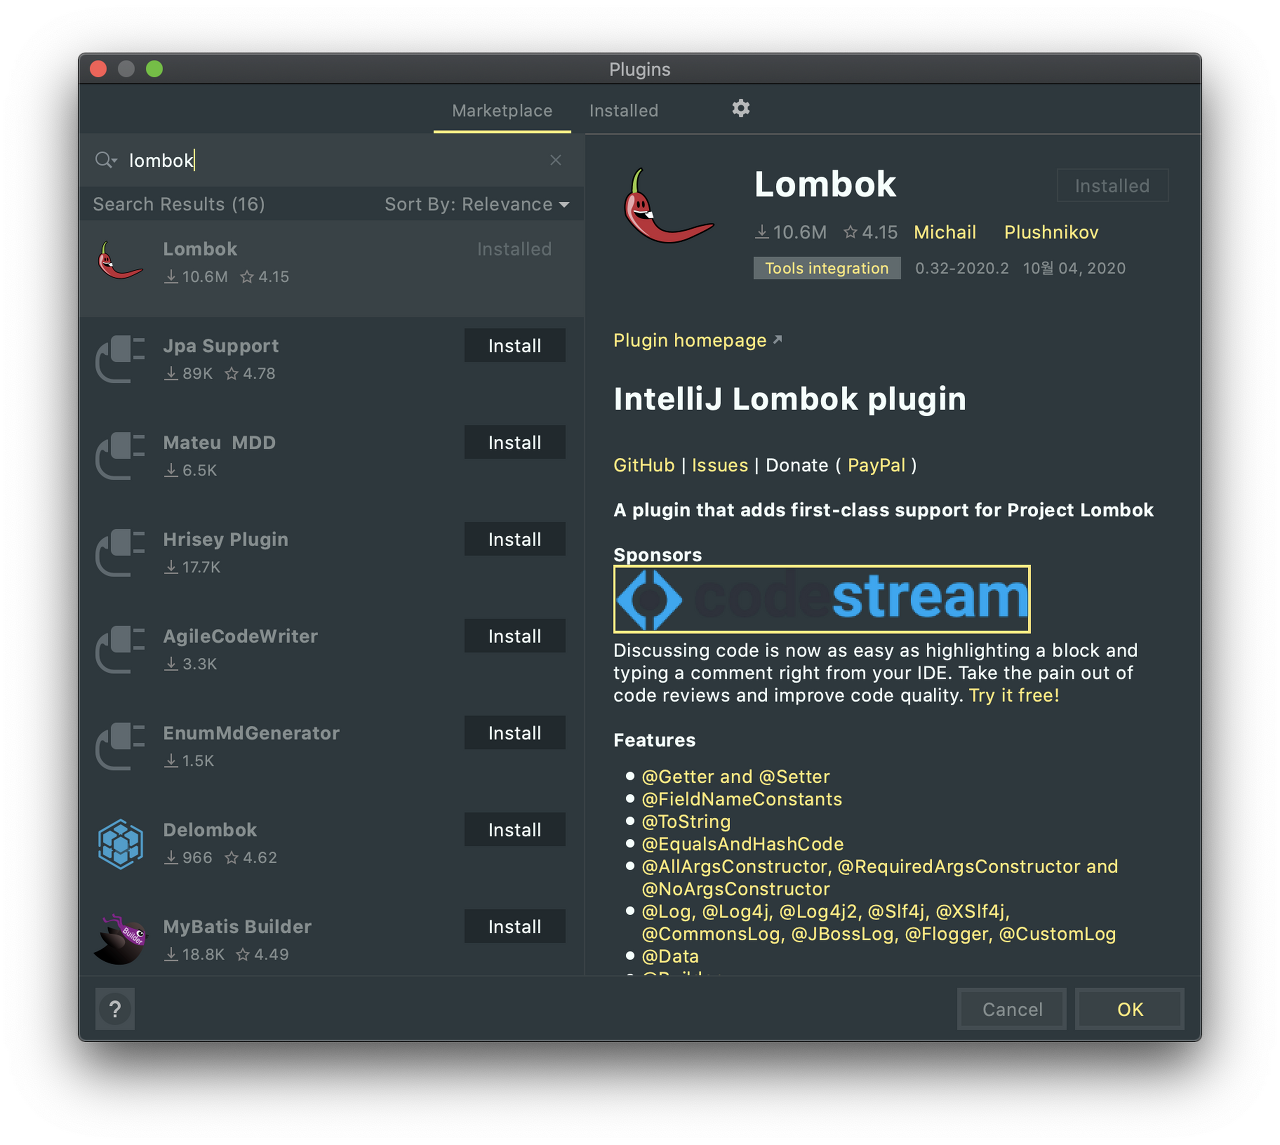Select the MyBatis Builder result name
The height and width of the screenshot is (1145, 1280).
pos(237,927)
